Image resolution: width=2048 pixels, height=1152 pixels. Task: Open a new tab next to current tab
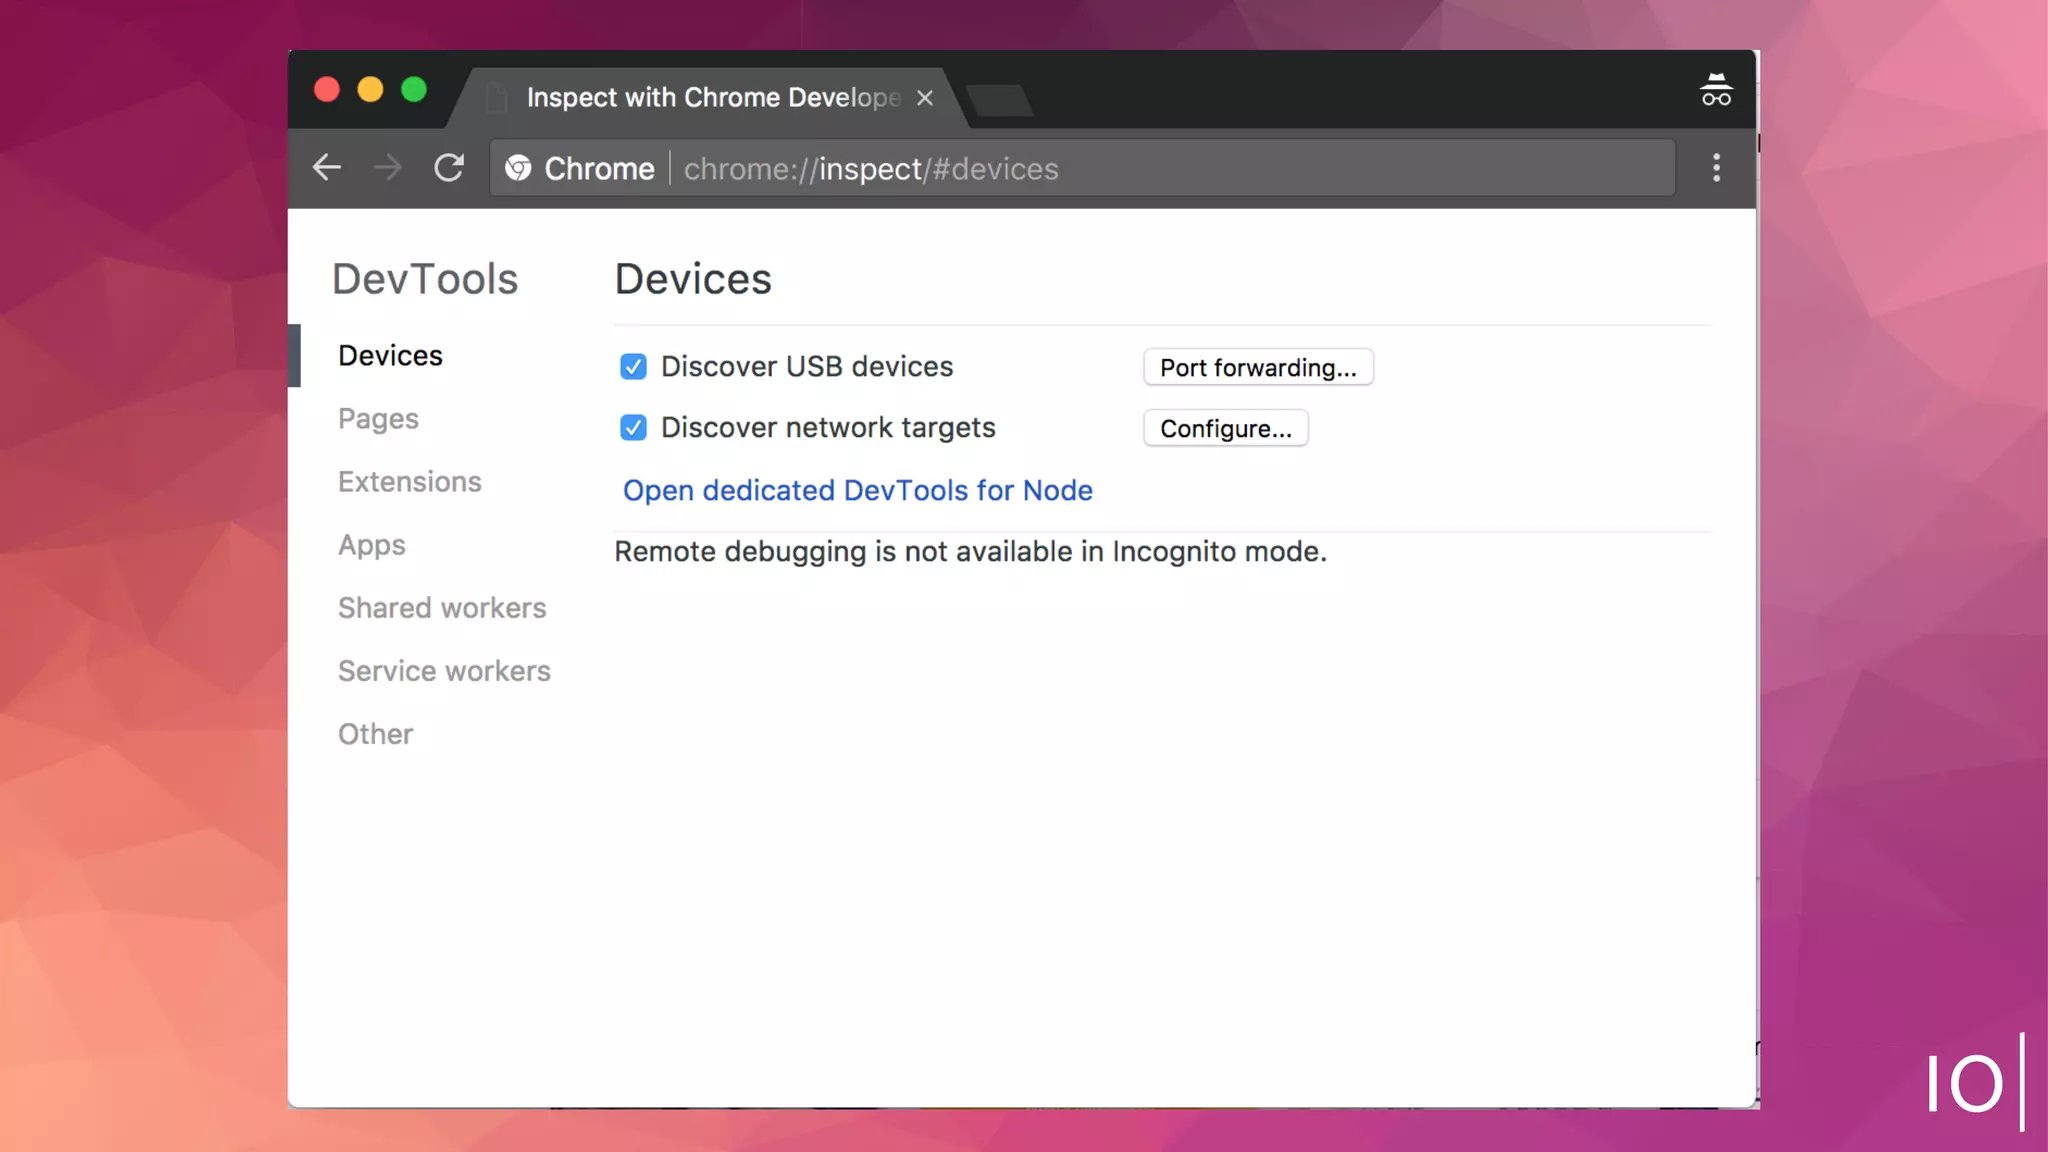click(1000, 100)
